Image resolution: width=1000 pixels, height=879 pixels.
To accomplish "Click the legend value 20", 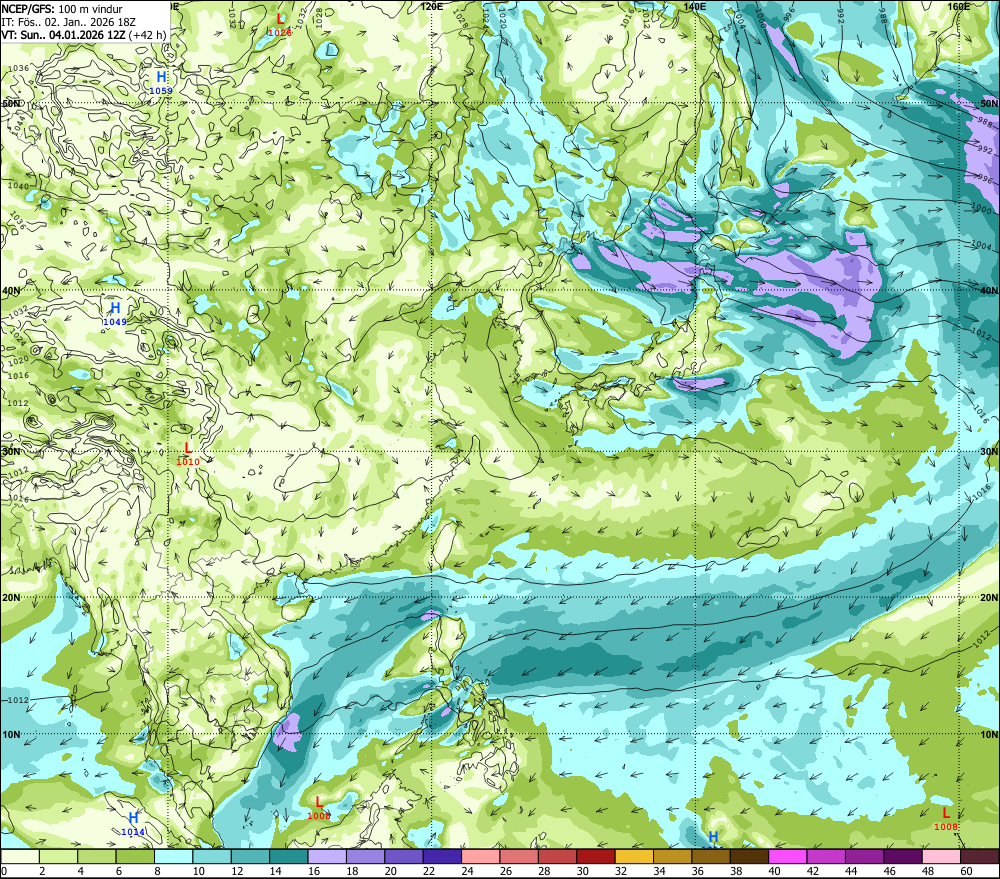I will point(390,871).
